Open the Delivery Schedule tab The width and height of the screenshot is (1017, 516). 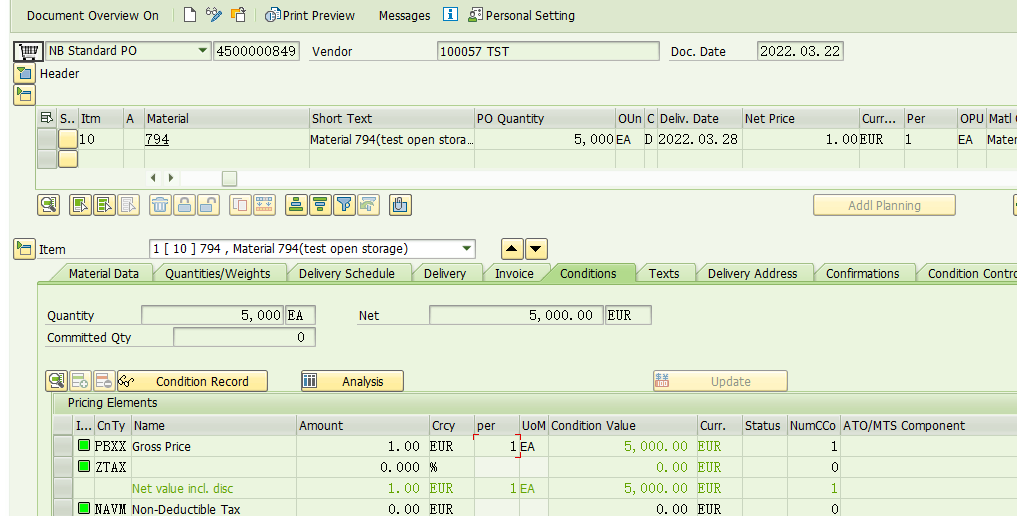pos(346,274)
